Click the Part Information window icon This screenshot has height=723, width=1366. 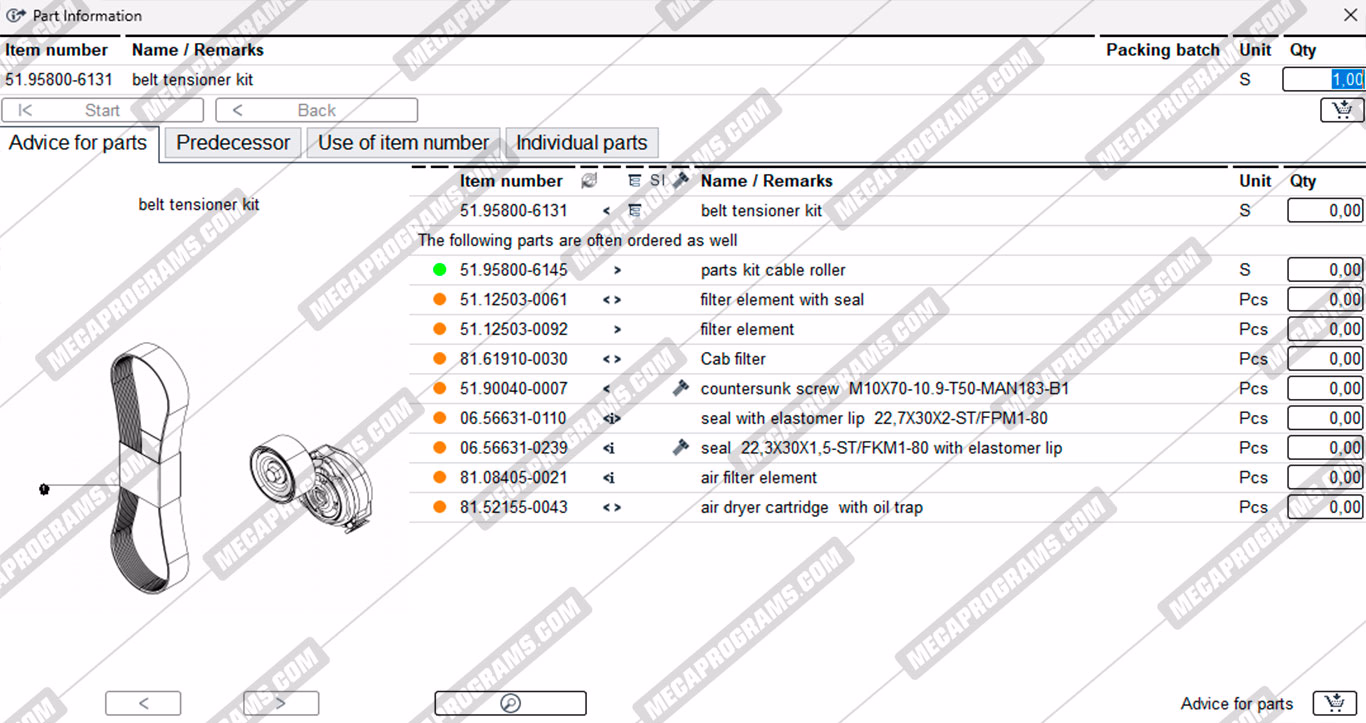(16, 15)
